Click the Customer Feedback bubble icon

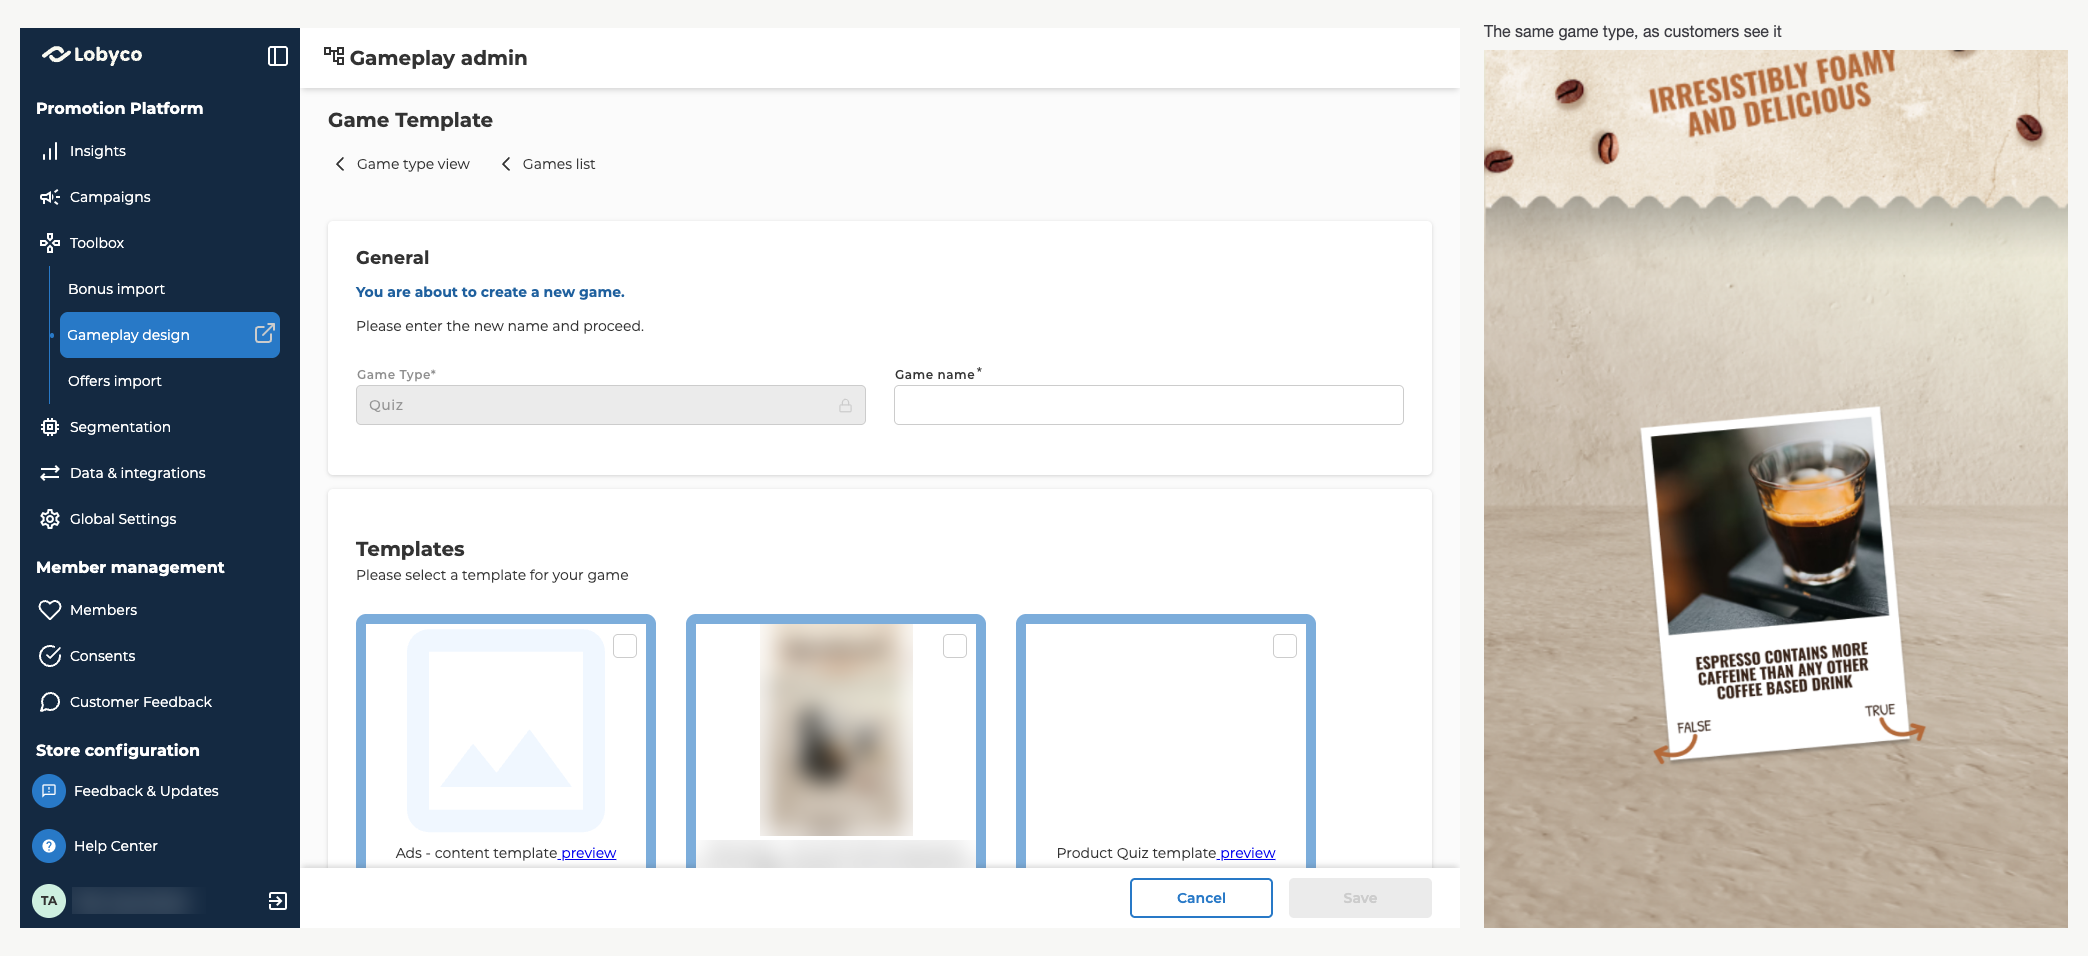click(x=50, y=702)
